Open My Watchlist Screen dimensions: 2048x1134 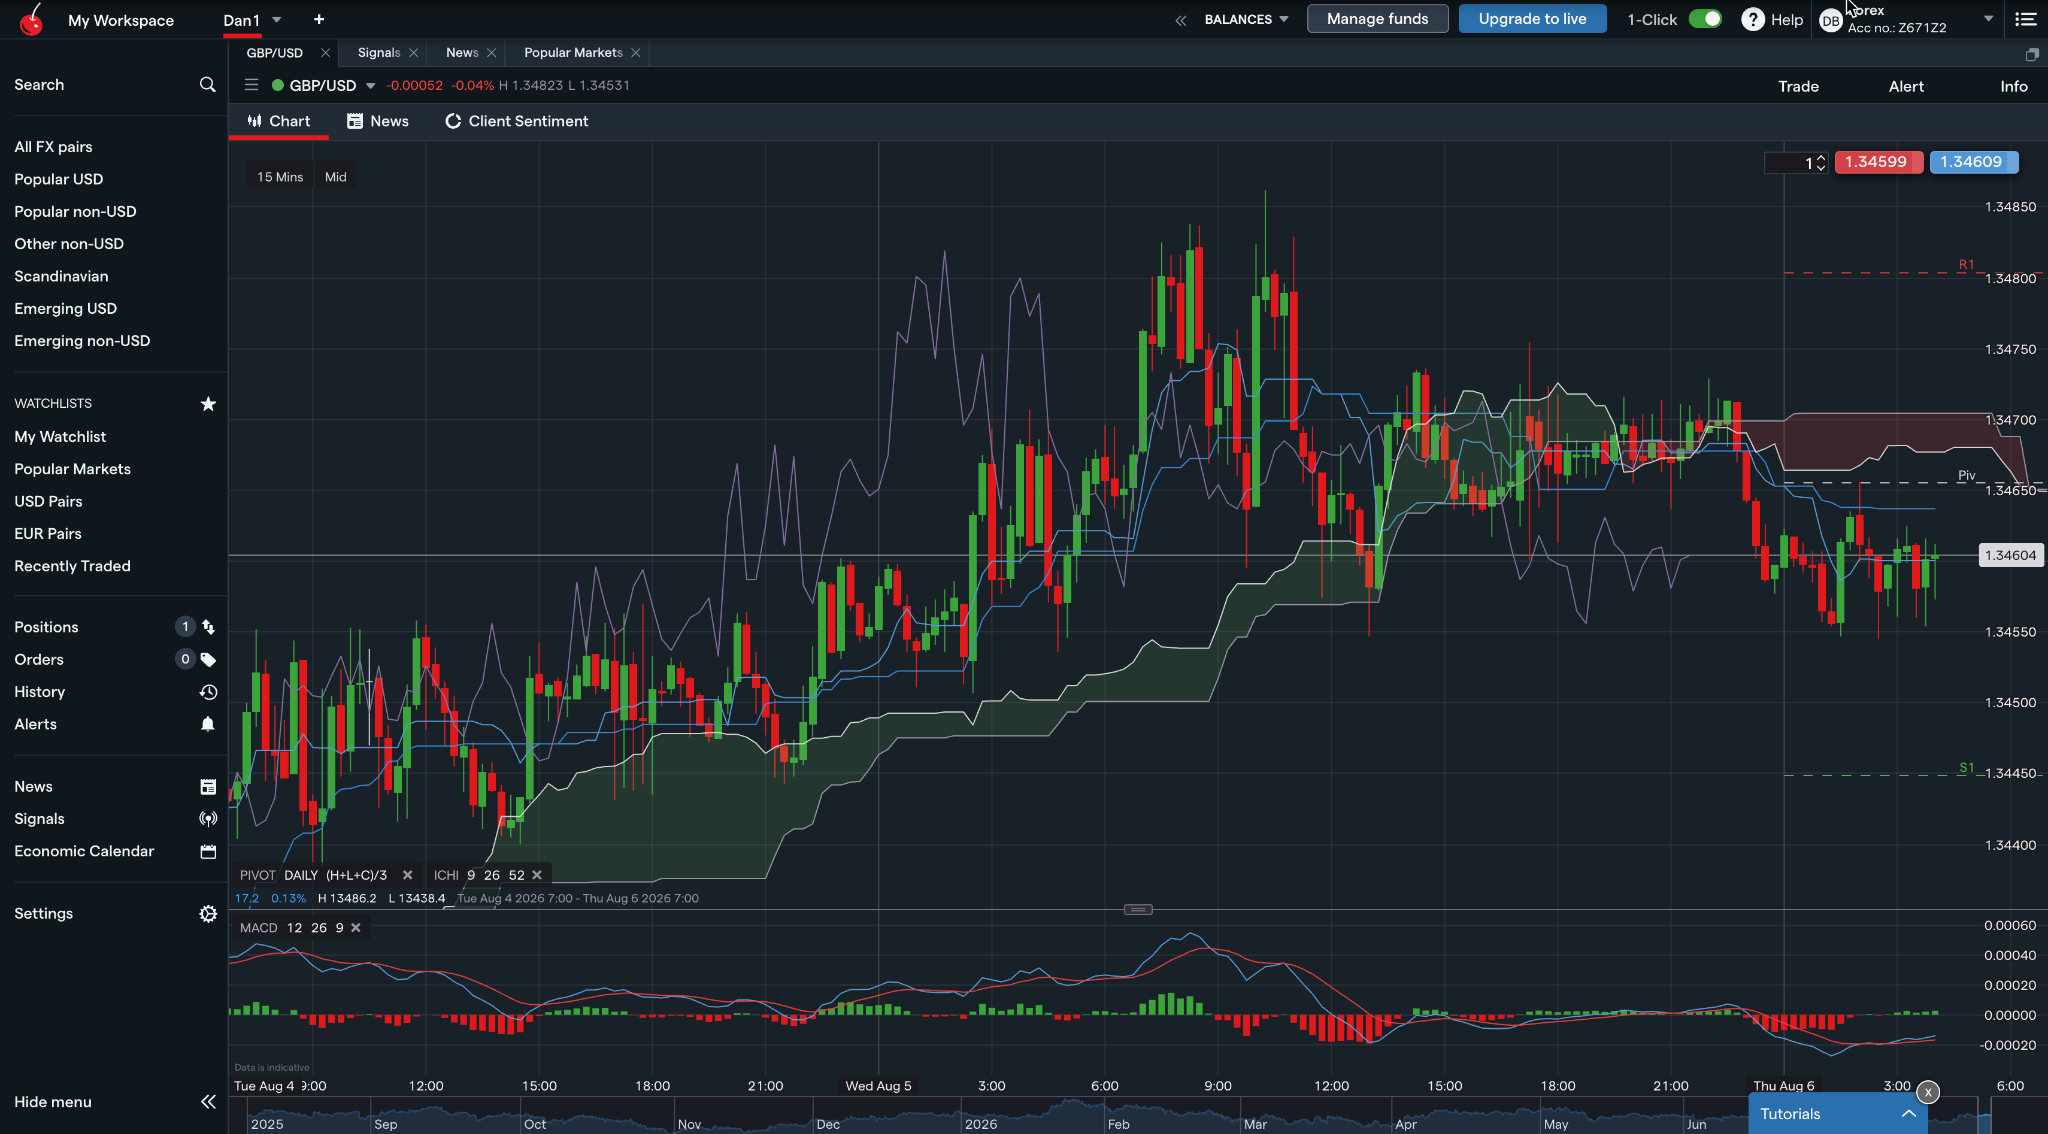click(x=60, y=437)
